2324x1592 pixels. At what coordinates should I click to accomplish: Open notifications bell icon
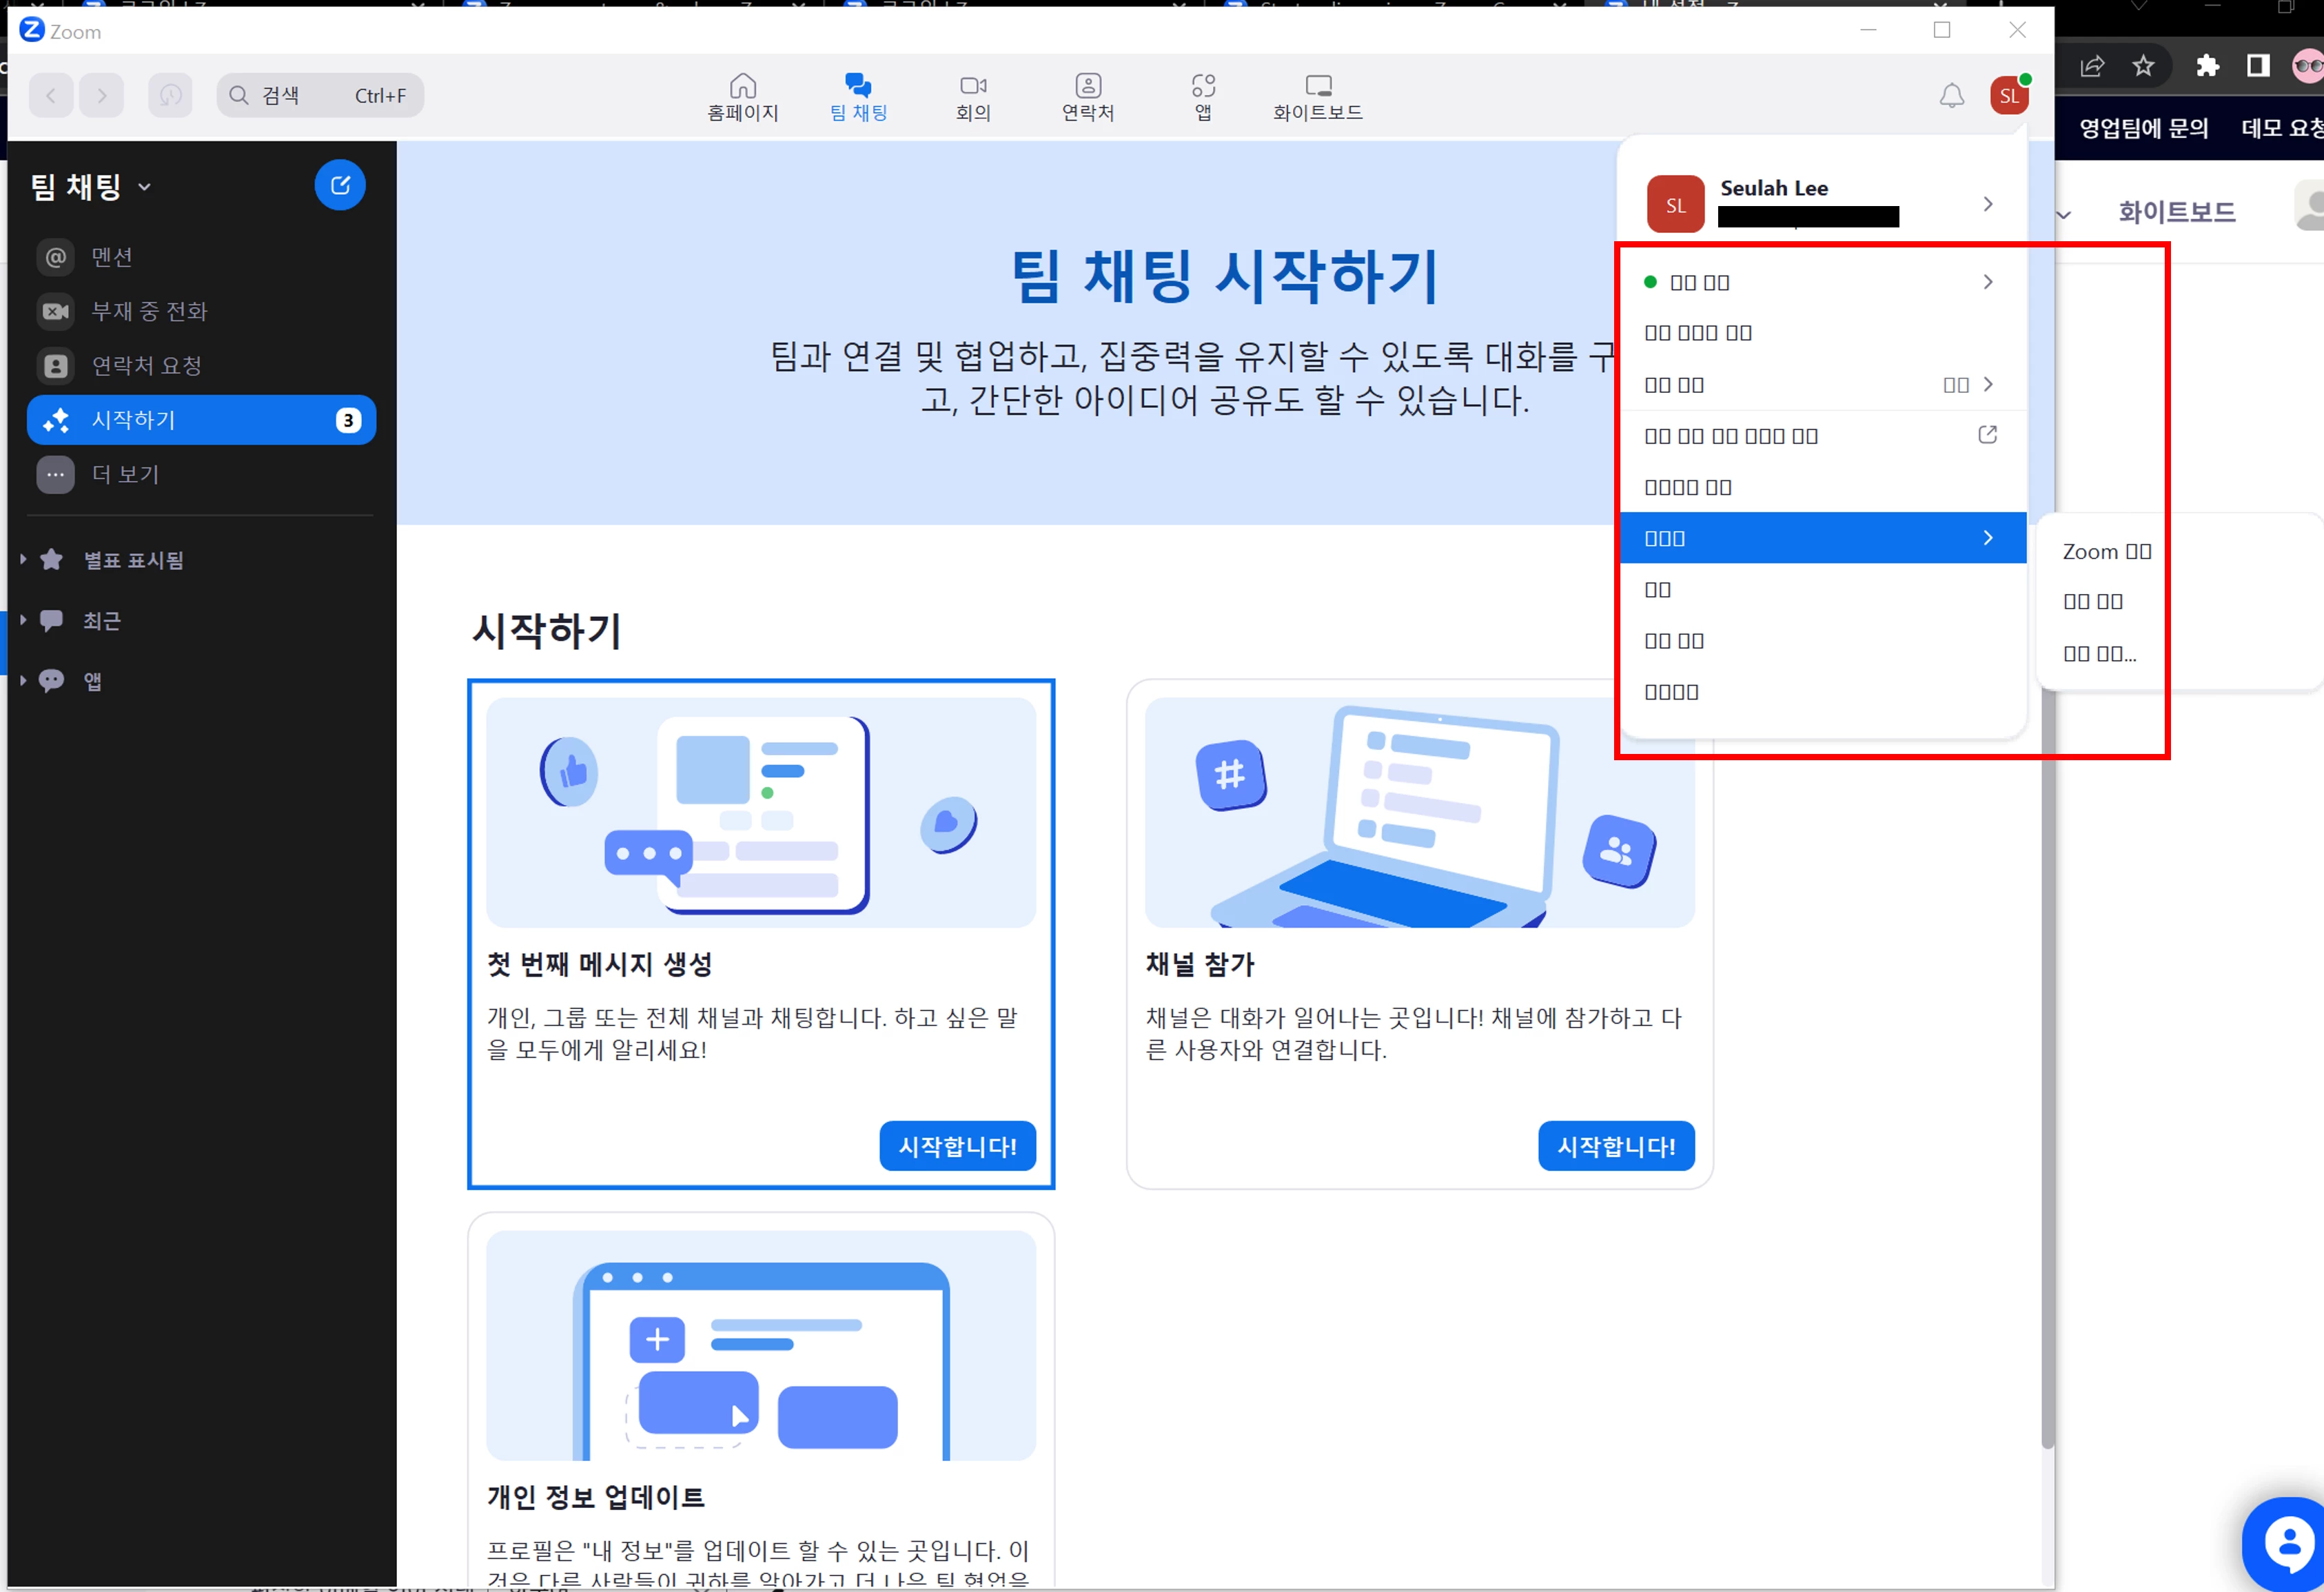[x=1951, y=96]
